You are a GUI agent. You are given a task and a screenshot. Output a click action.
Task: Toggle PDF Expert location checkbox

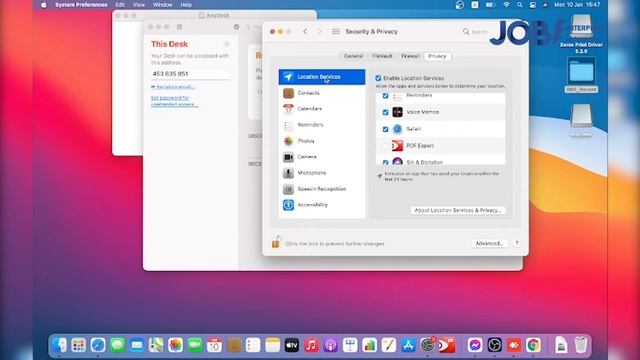click(x=385, y=146)
